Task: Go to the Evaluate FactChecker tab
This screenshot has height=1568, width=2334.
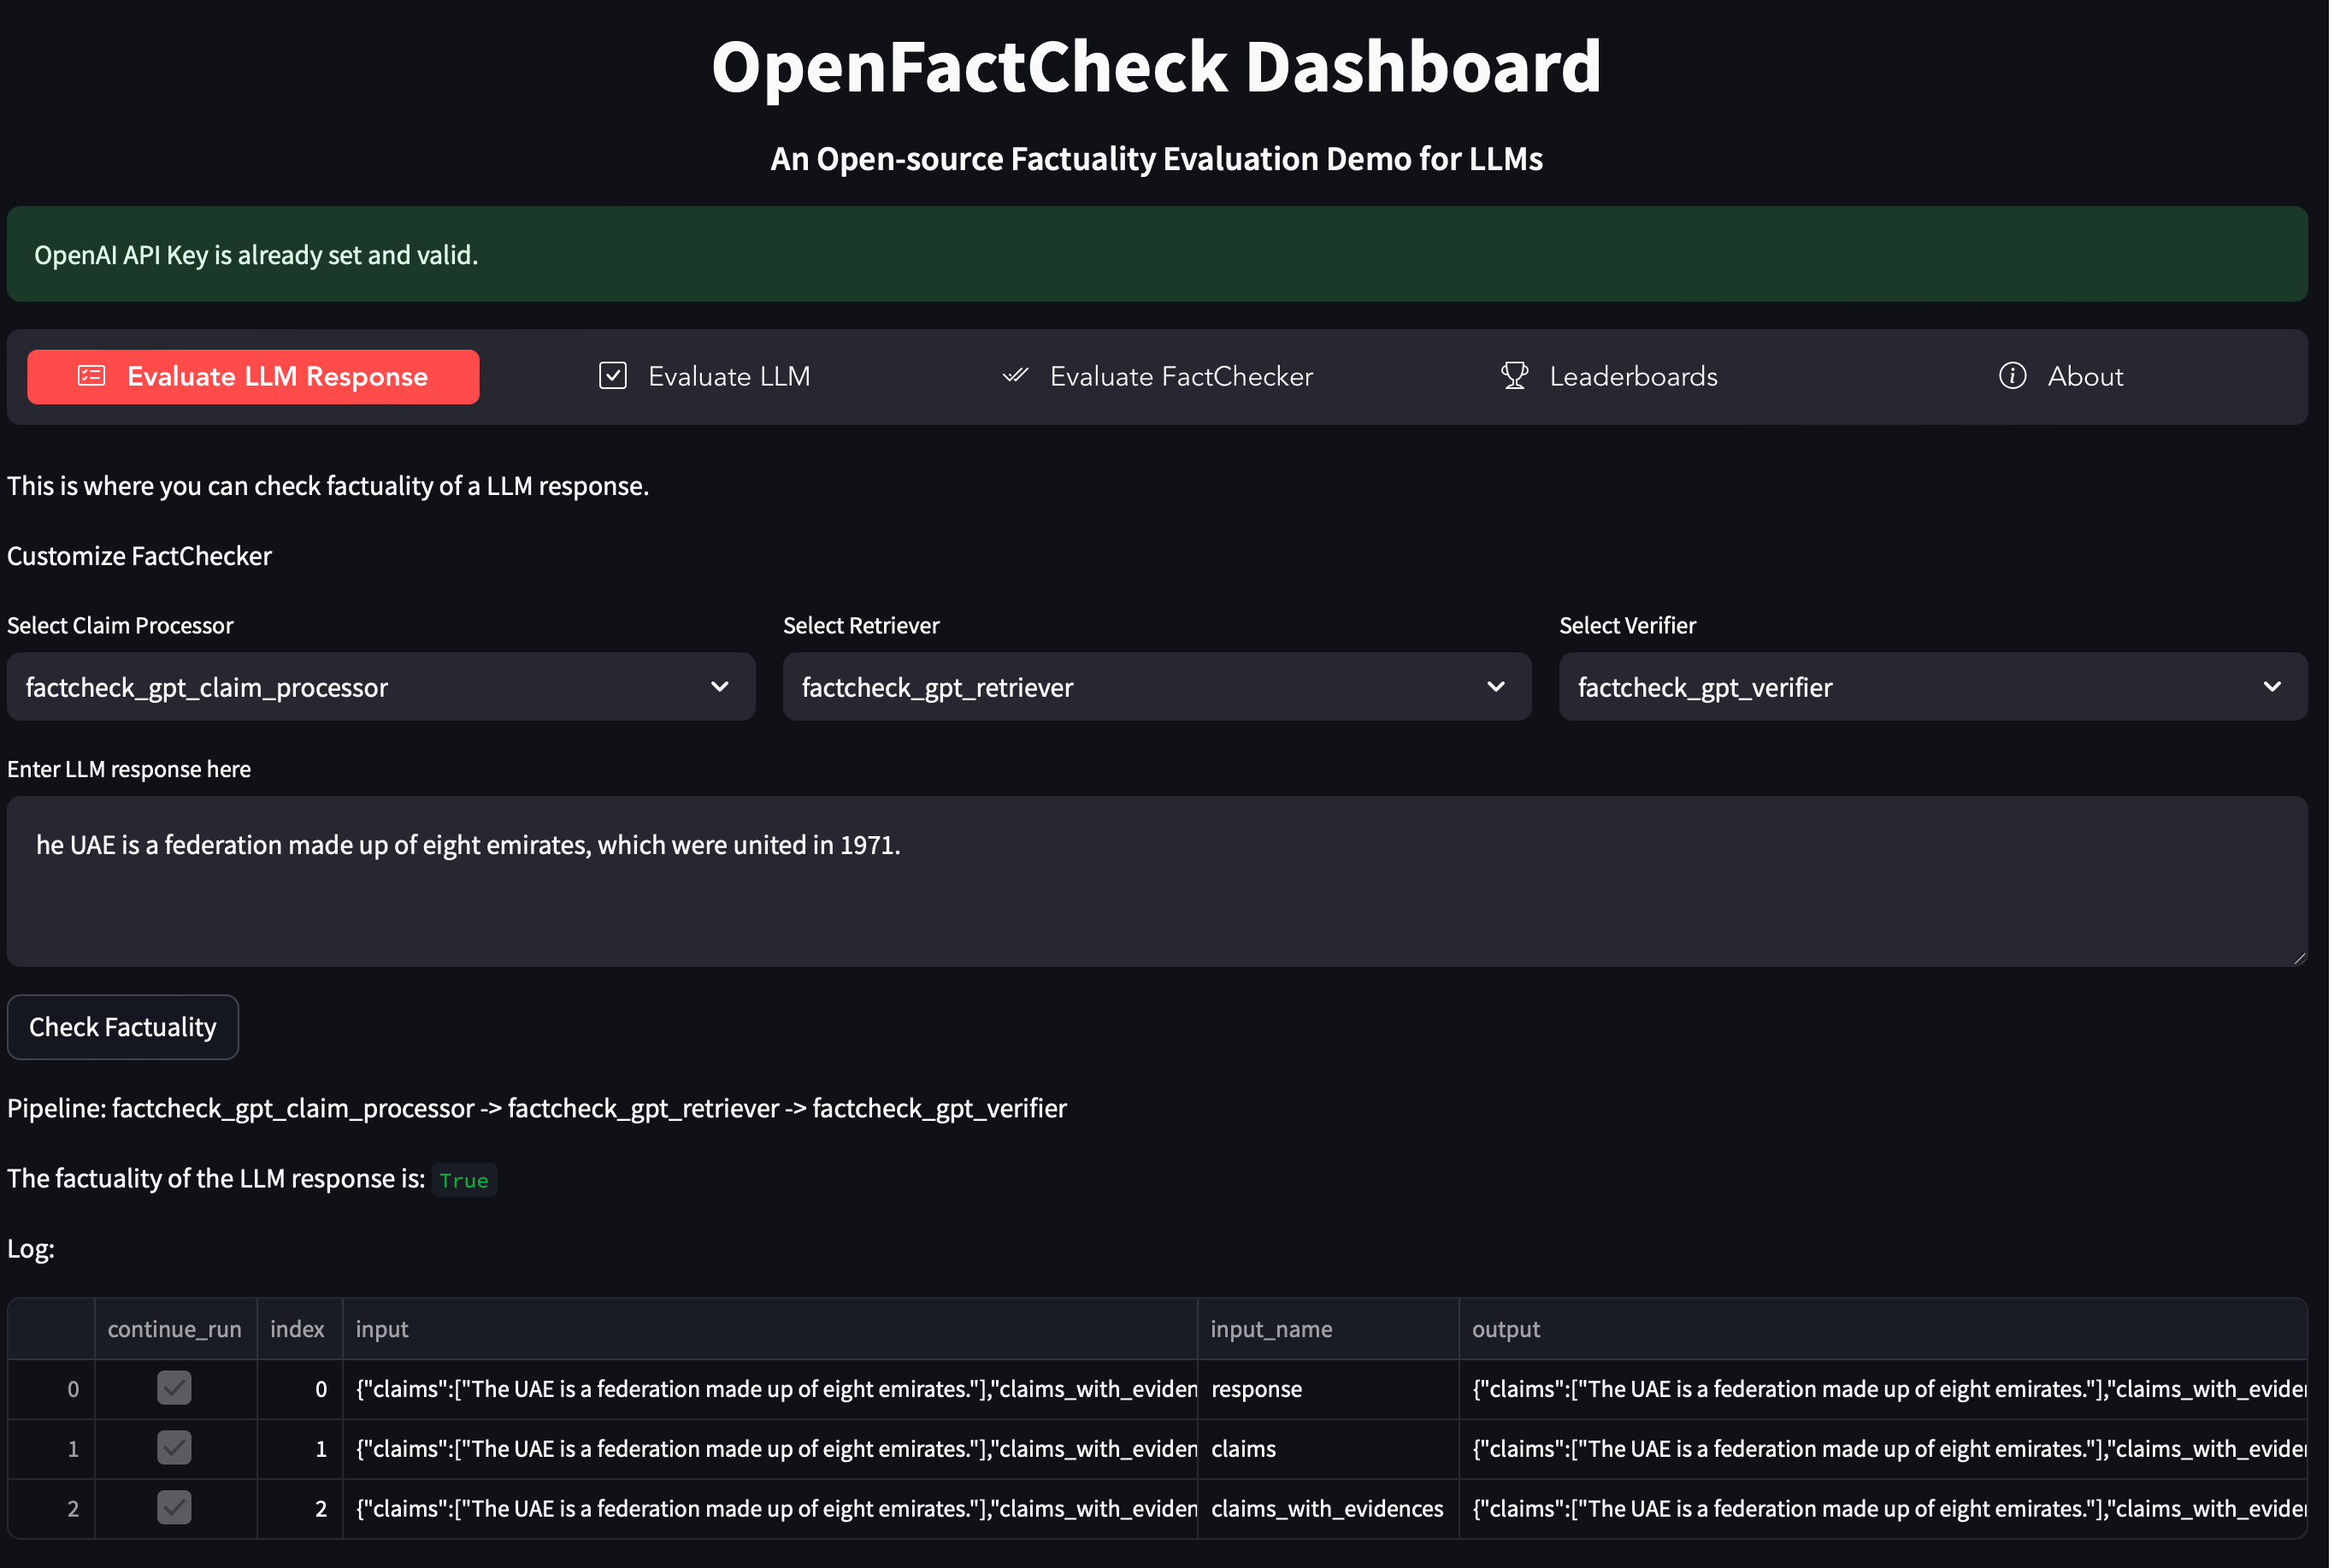Action: (1158, 377)
